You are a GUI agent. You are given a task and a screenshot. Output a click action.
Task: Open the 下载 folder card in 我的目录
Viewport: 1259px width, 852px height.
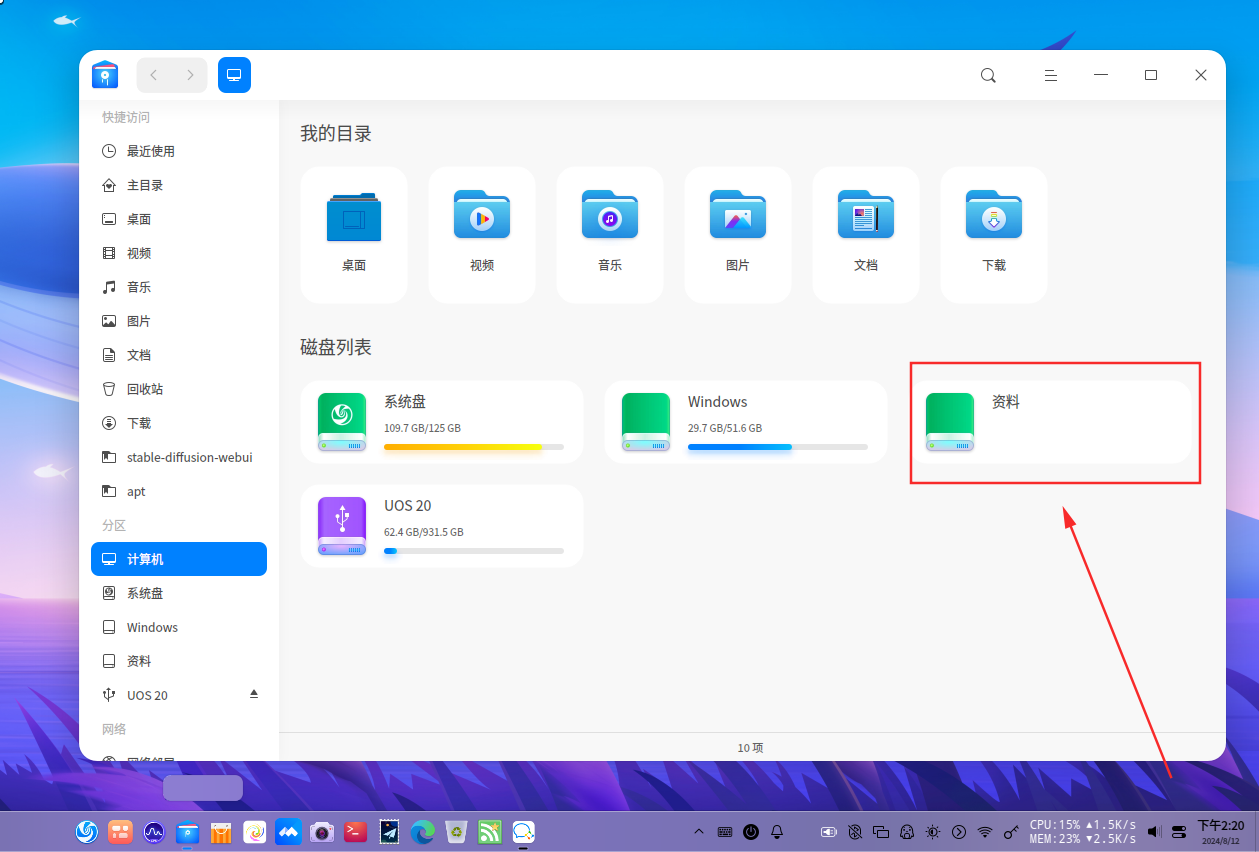pyautogui.click(x=994, y=235)
